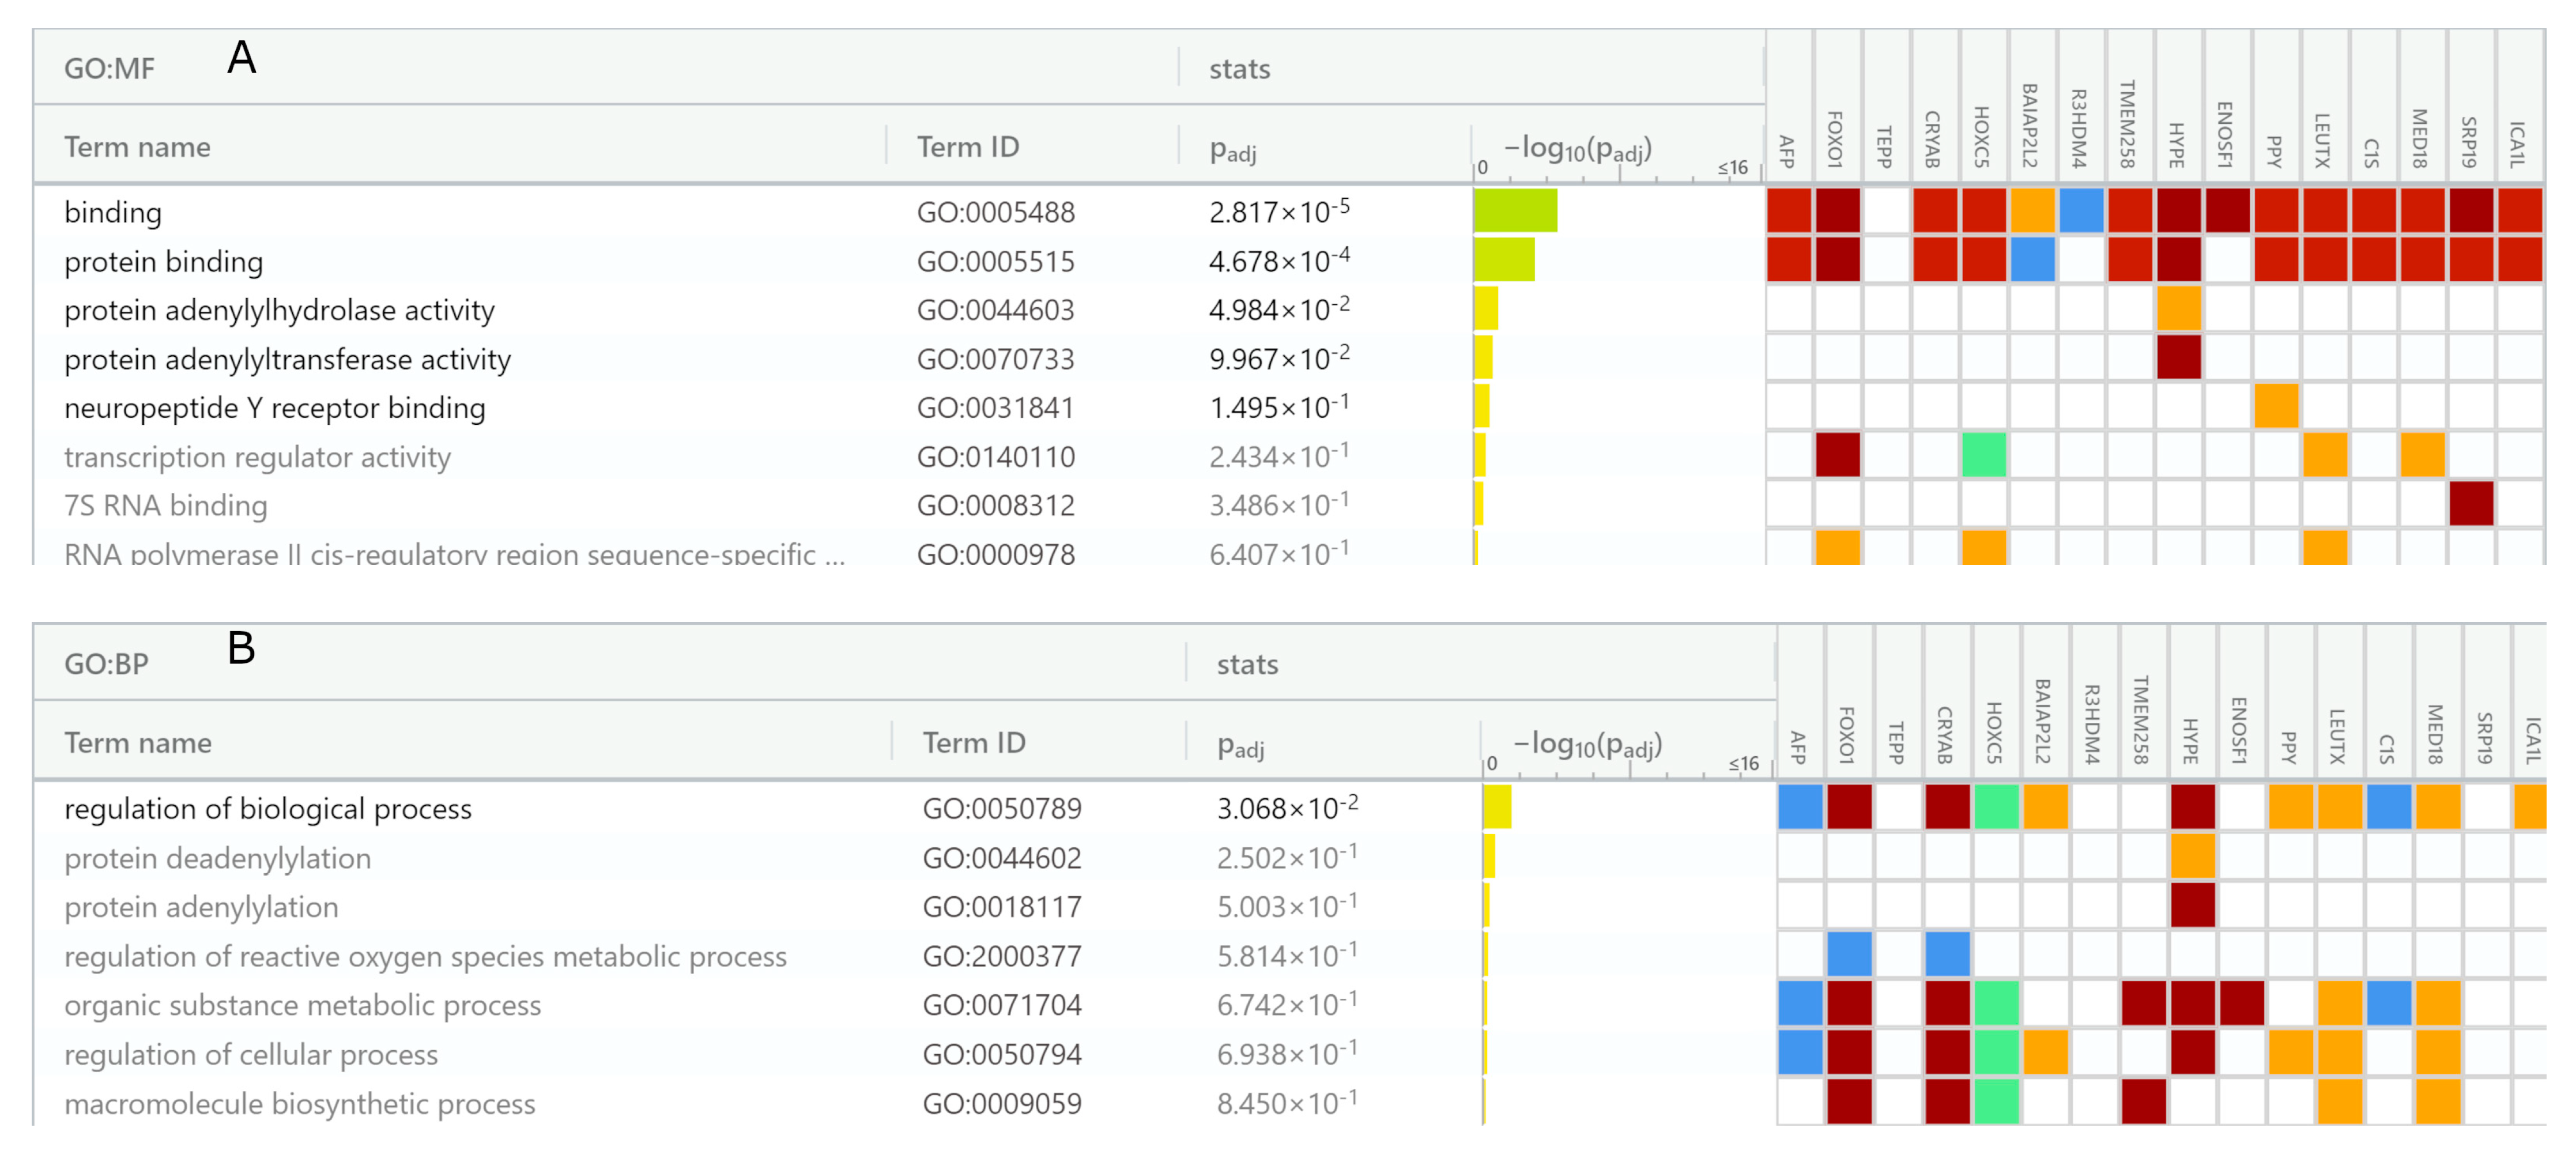This screenshot has height=1162, width=2576.
Task: Click the GO:0005488 binding term ID
Action: [995, 212]
